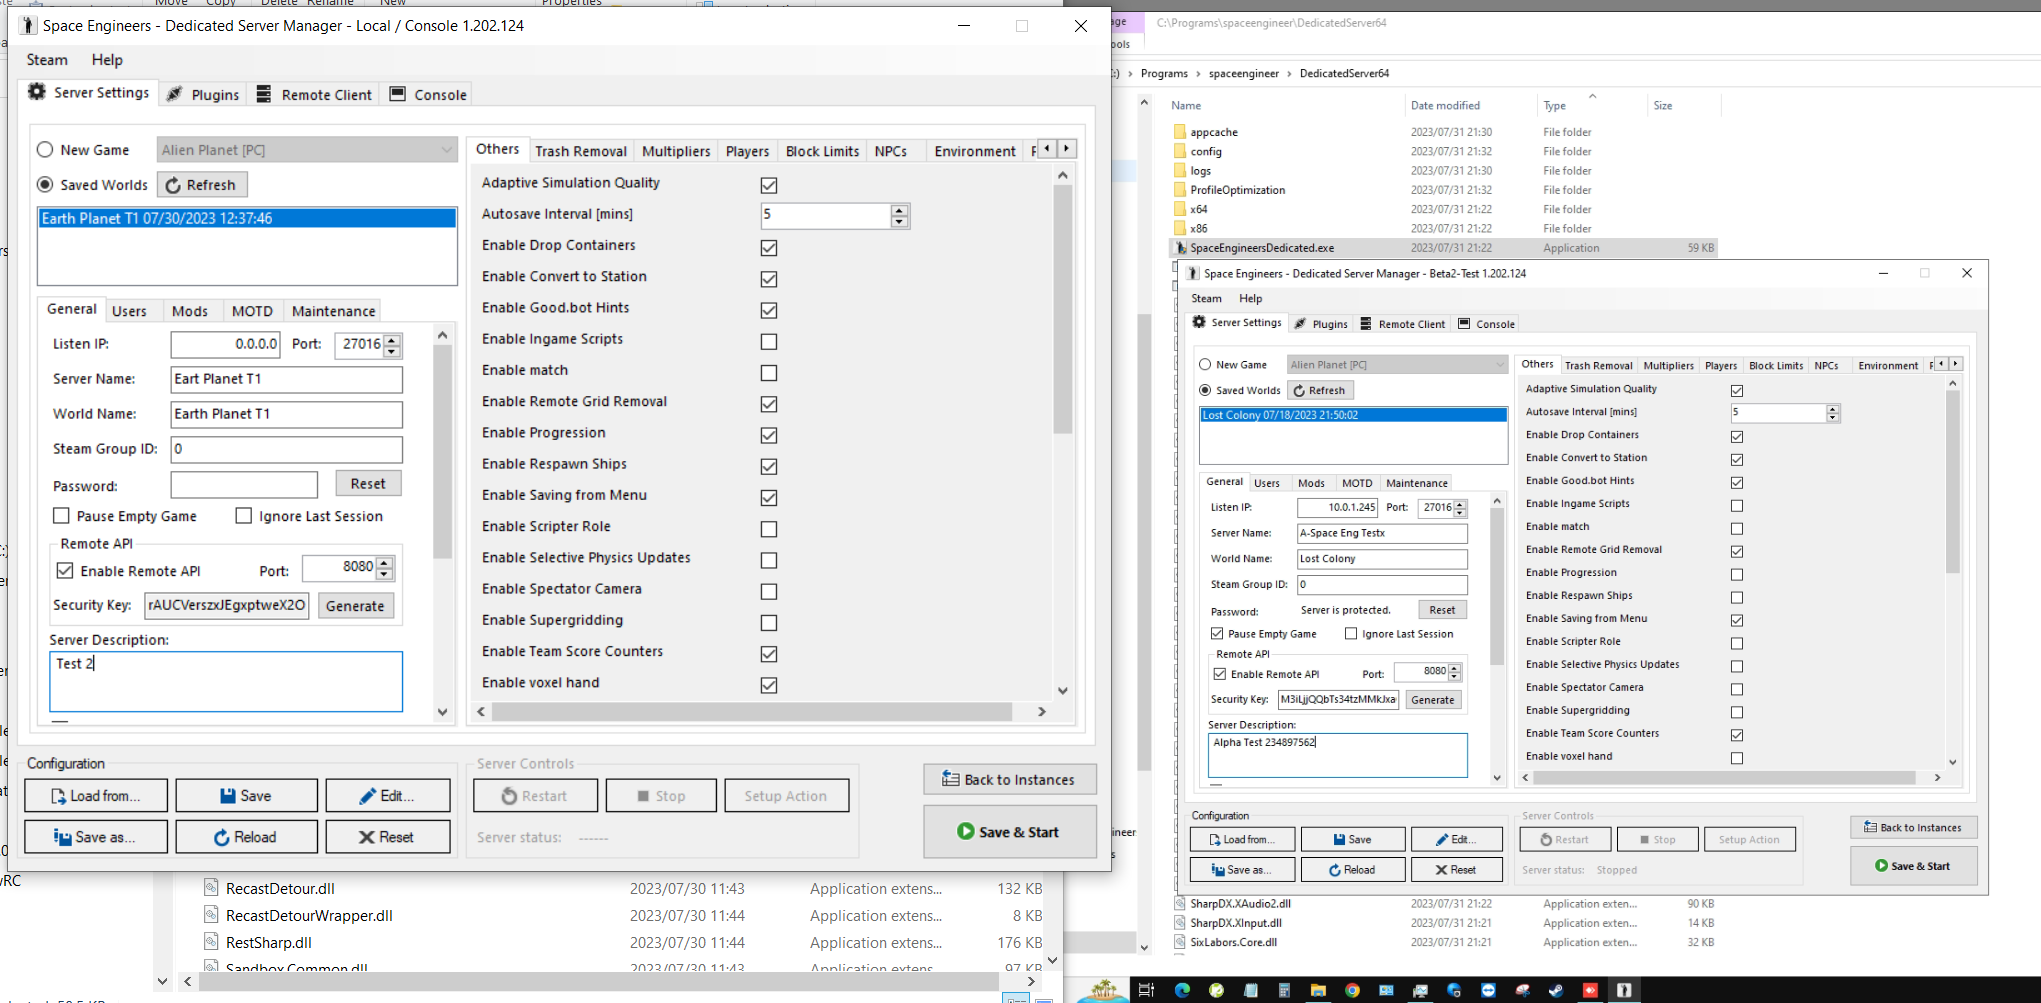Open the Alien Planet [PC] dropdown

(x=307, y=150)
